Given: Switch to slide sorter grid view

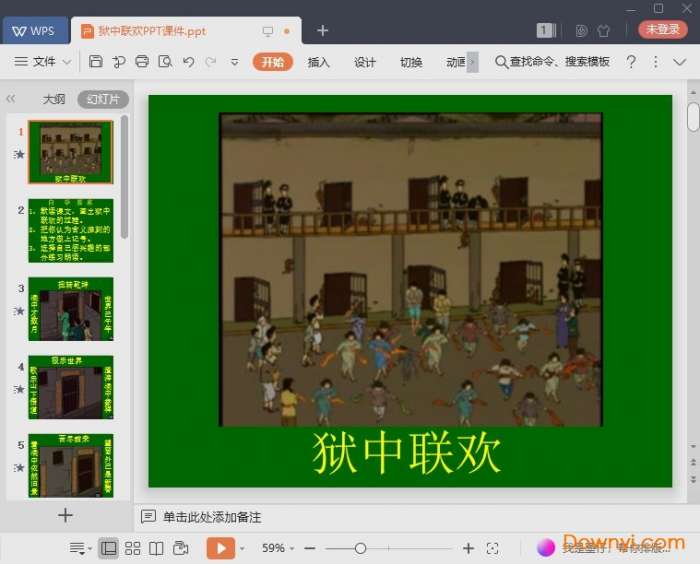Looking at the screenshot, I should (133, 548).
